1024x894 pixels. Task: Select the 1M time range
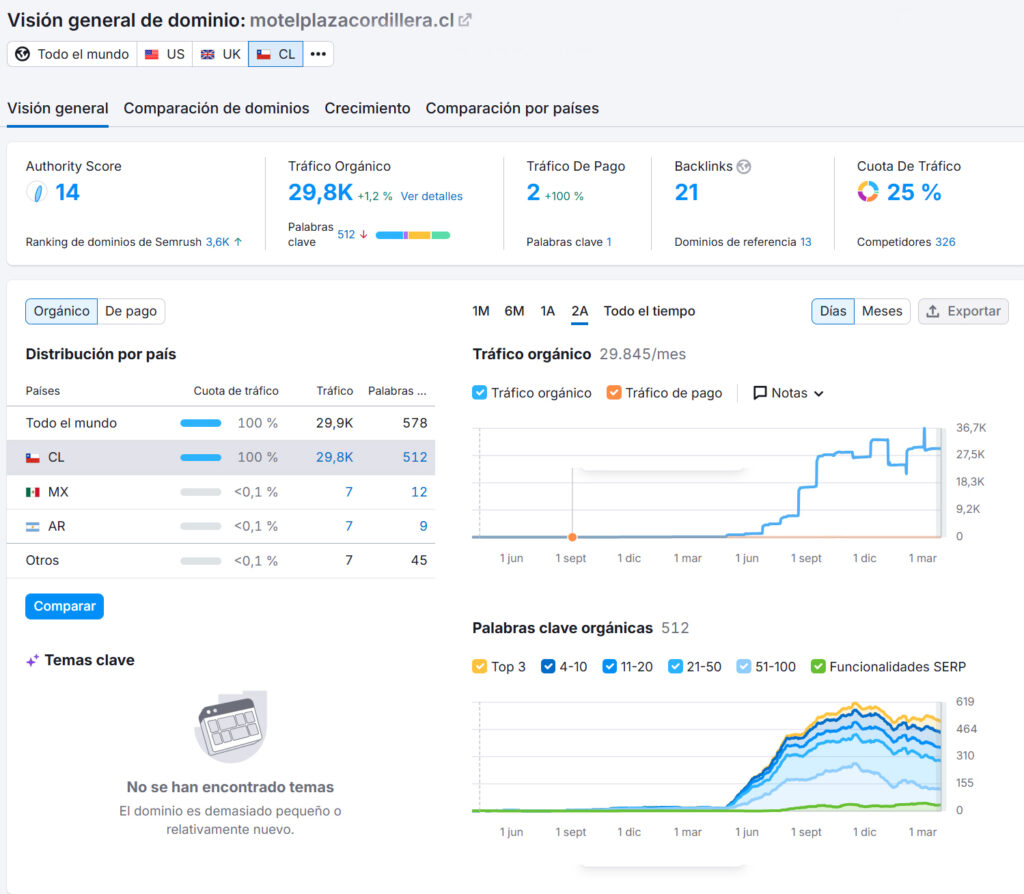481,311
